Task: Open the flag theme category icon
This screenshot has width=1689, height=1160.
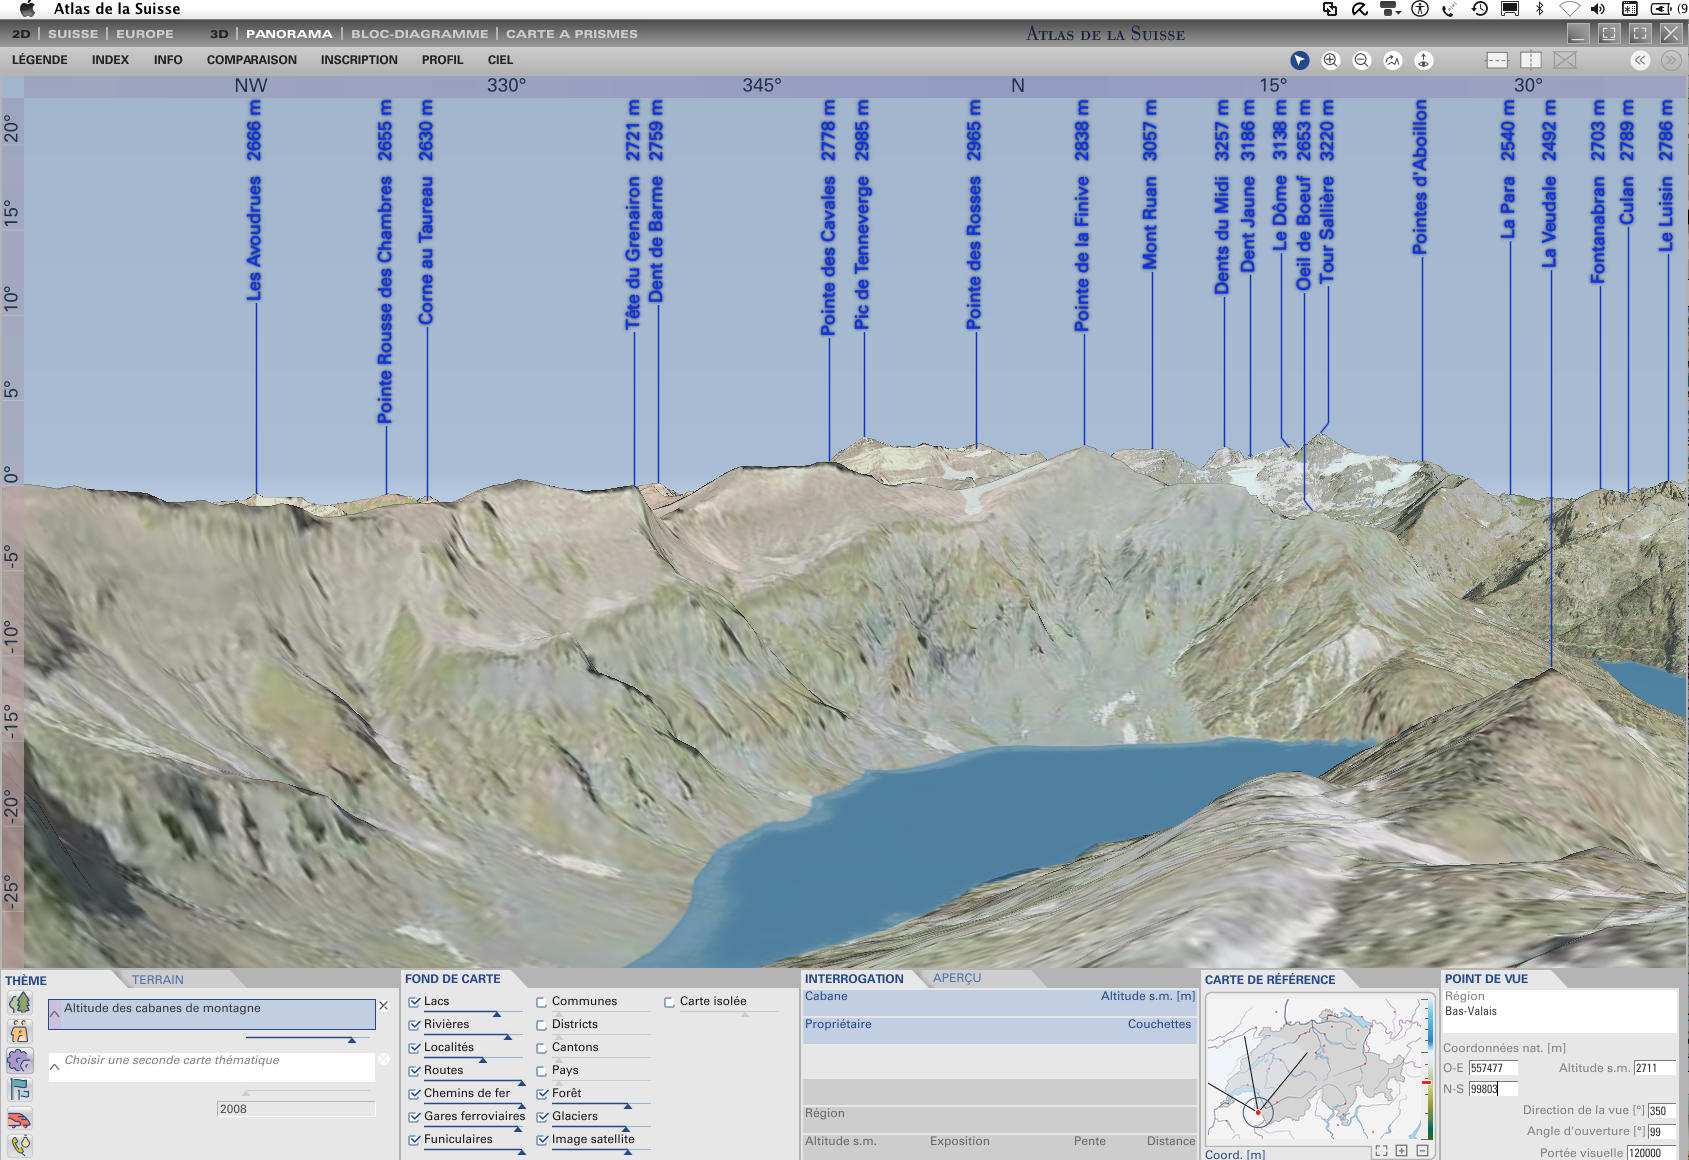Action: coord(19,1090)
